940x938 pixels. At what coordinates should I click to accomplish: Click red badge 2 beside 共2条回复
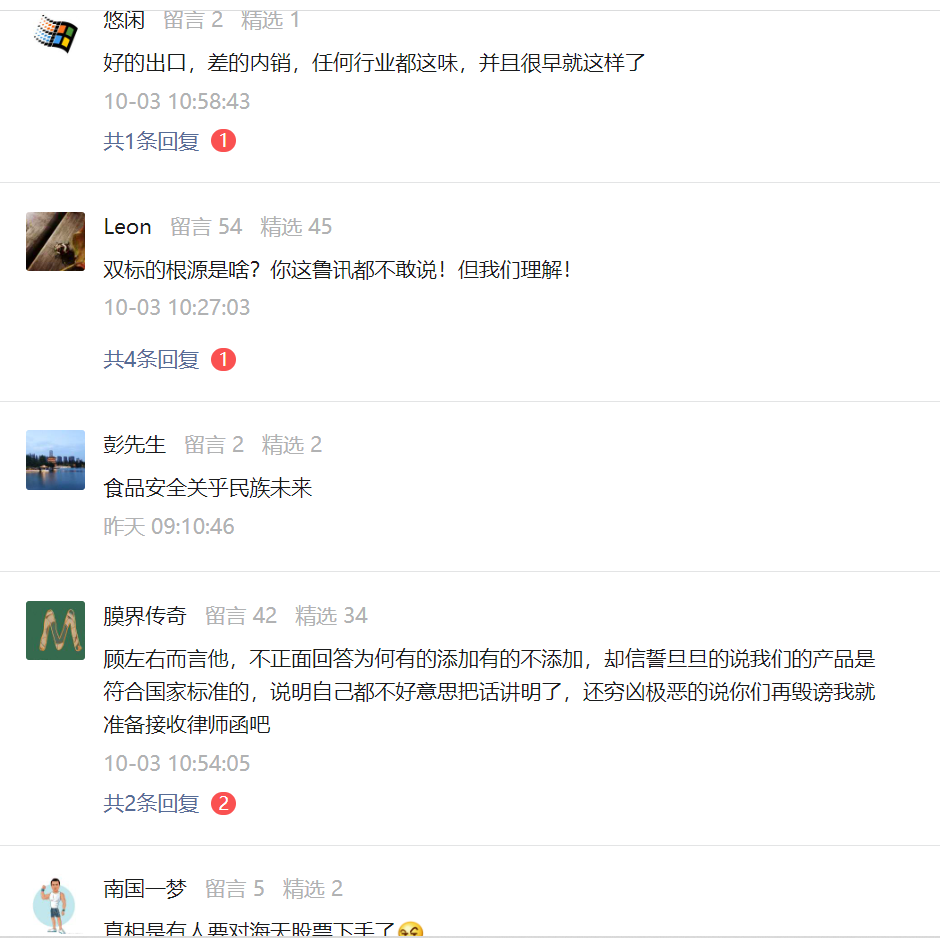point(224,804)
